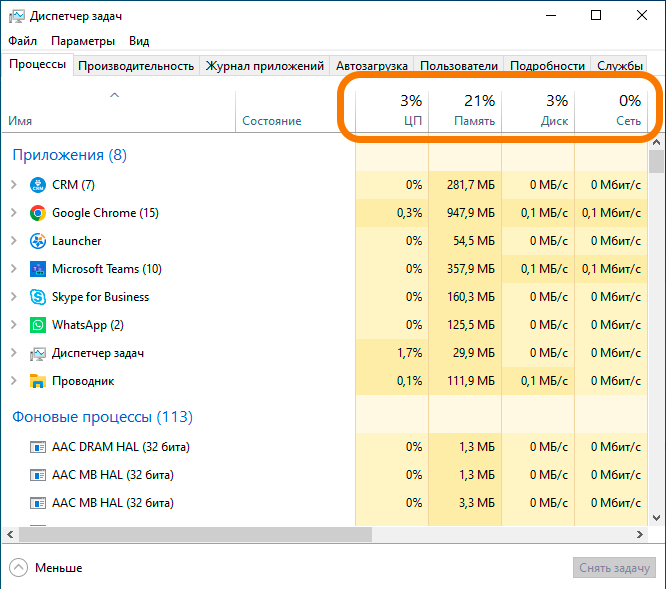Switch to the Производительность tab
The height and width of the screenshot is (589, 666).
136,66
